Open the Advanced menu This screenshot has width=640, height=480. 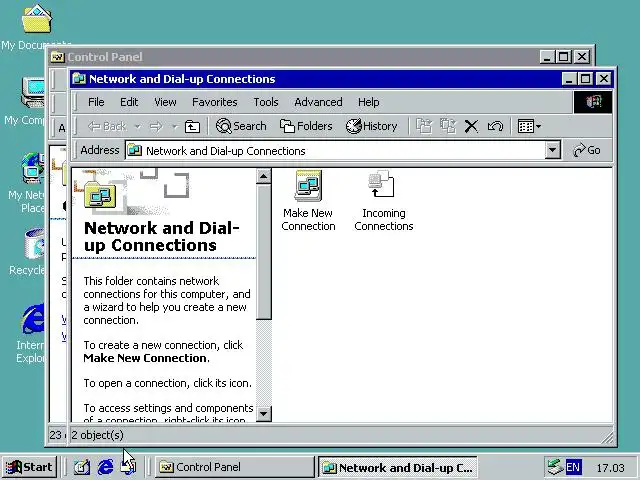(x=318, y=102)
